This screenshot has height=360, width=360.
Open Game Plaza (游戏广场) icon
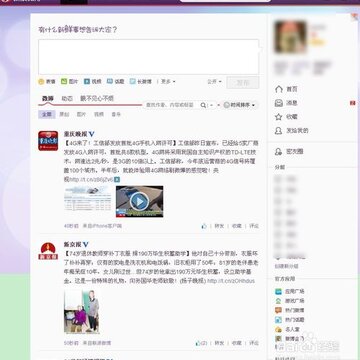point(278,301)
